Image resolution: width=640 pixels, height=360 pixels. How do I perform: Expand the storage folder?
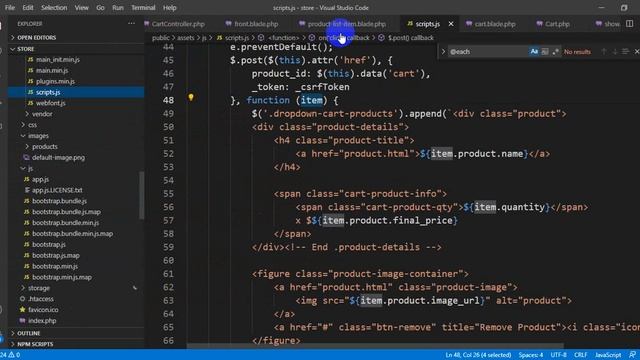coord(39,288)
